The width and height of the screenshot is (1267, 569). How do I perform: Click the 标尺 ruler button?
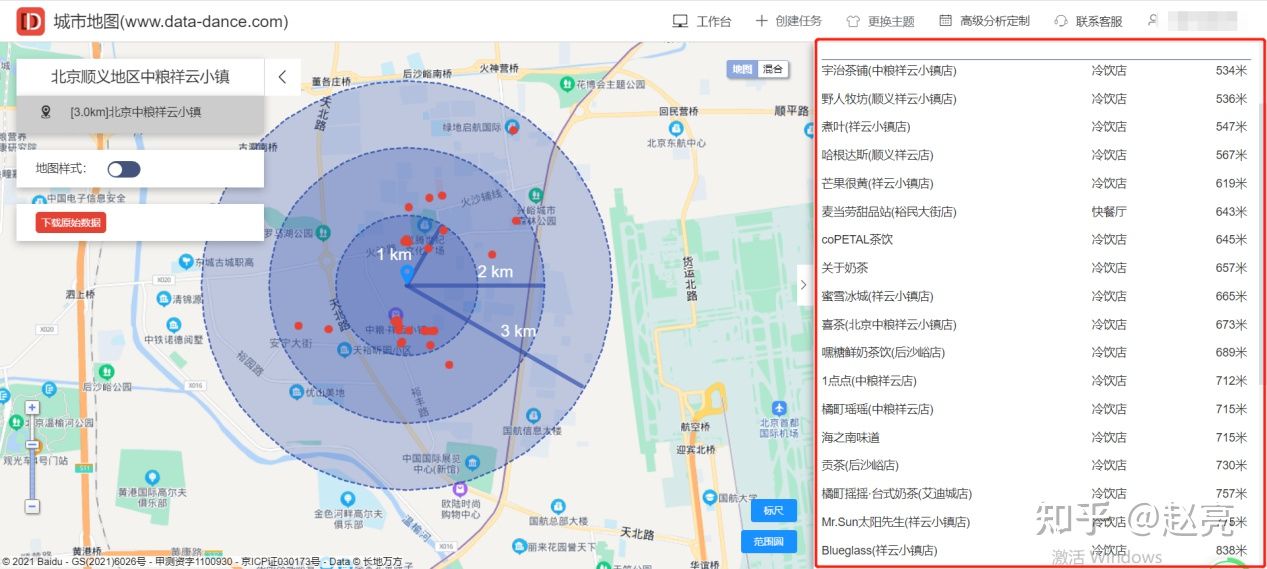click(773, 510)
